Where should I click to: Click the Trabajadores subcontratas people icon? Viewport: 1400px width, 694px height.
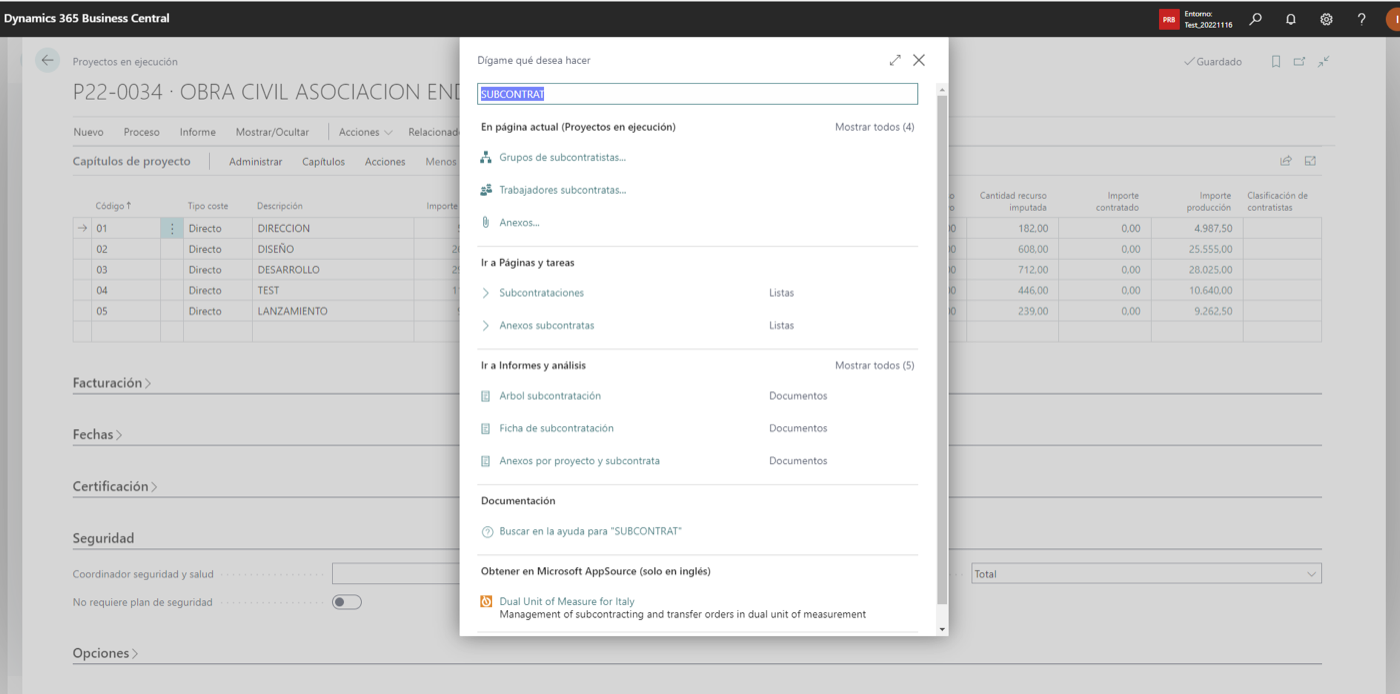click(486, 190)
